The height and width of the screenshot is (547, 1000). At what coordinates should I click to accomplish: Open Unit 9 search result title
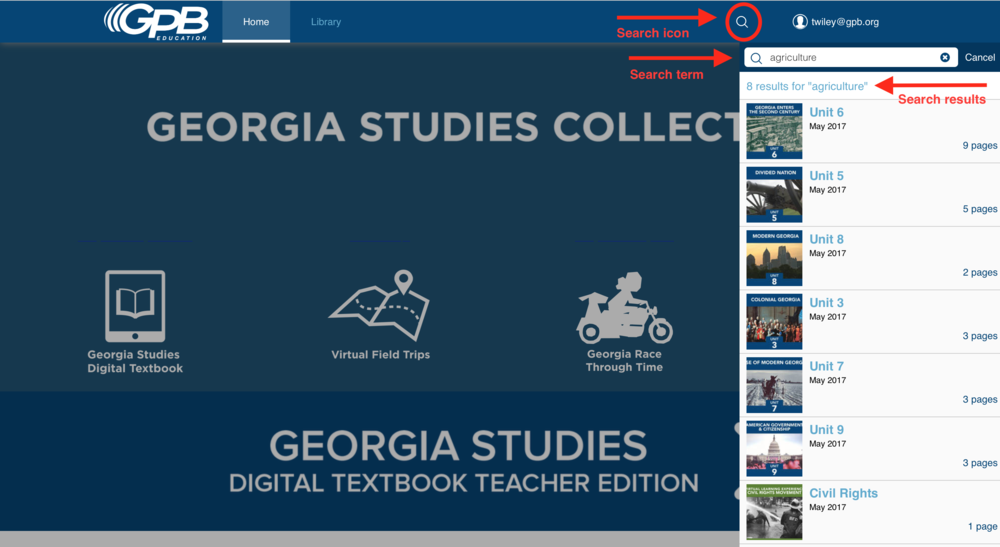(827, 430)
